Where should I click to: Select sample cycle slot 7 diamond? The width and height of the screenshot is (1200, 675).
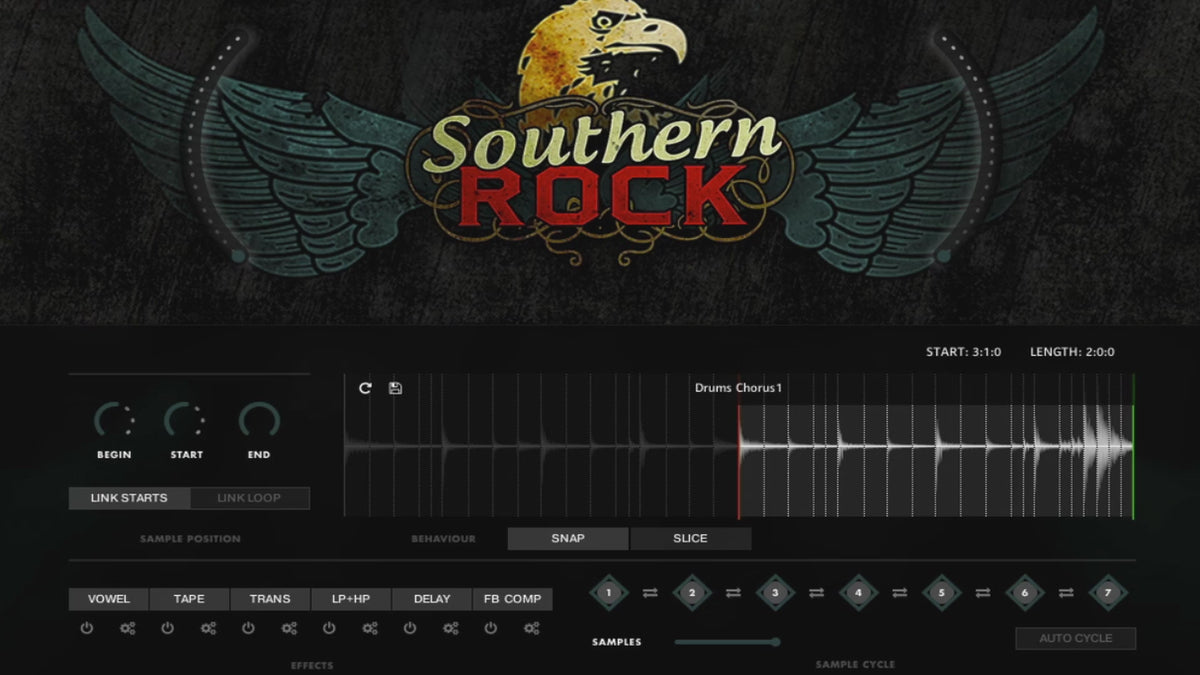pyautogui.click(x=1107, y=593)
